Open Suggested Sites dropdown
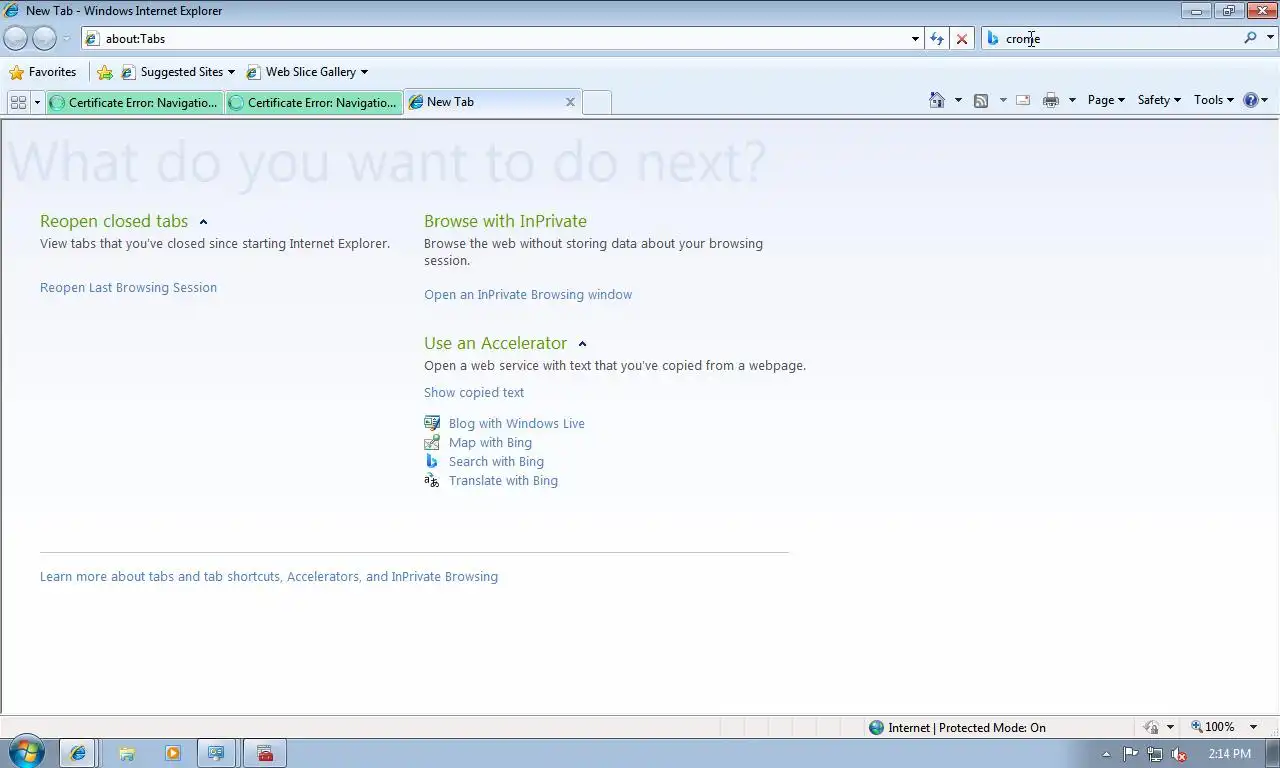The width and height of the screenshot is (1280, 768). 178,72
